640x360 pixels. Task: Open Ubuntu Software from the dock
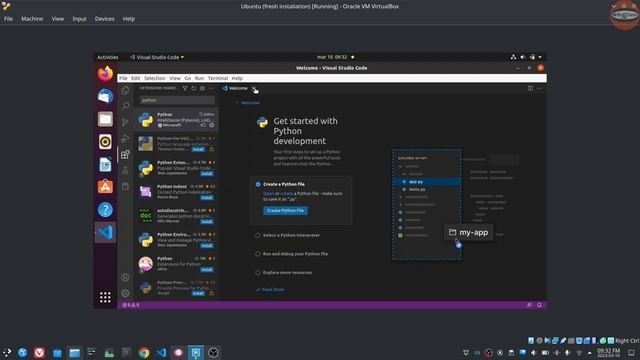click(x=105, y=187)
